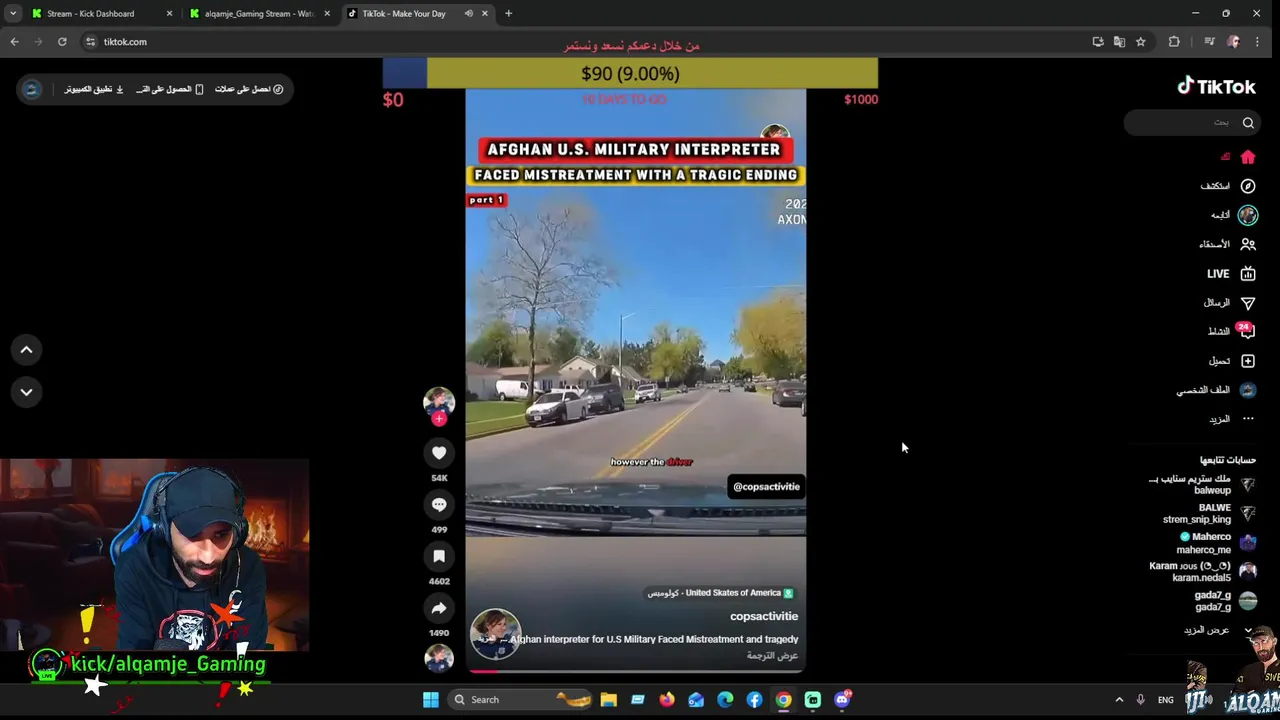Open Activity inbox with 24 badge
Viewport: 1280px width, 720px height.
point(1246,331)
